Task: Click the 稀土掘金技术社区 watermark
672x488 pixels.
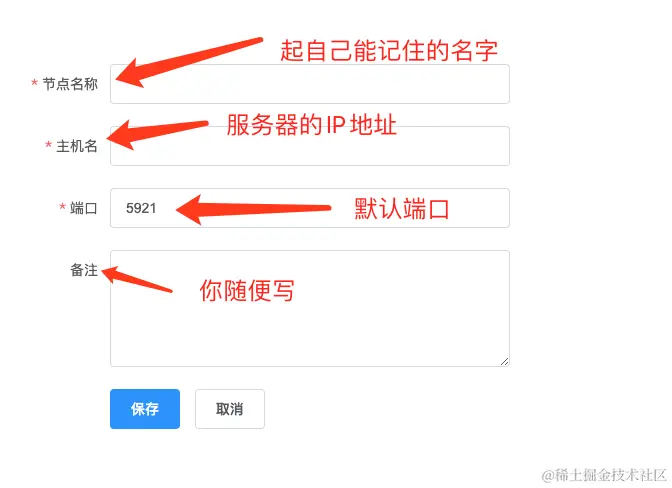Action: (604, 475)
